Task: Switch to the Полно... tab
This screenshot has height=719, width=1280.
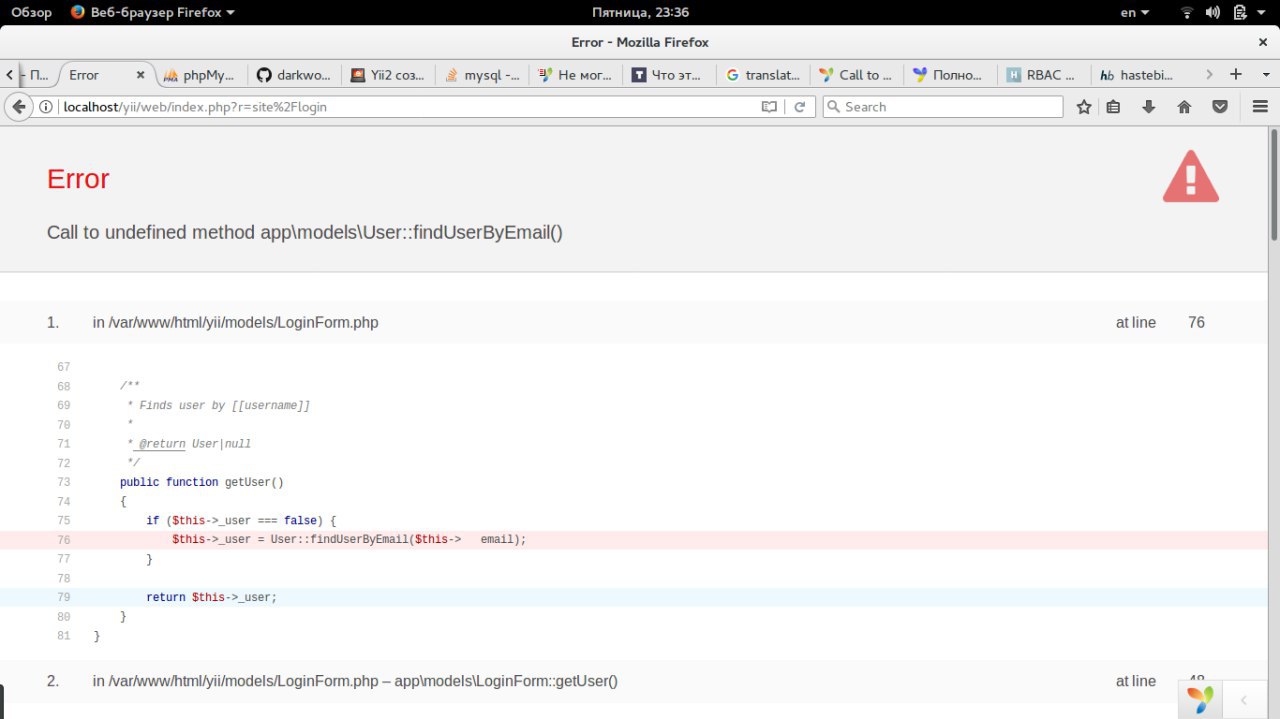Action: click(950, 75)
